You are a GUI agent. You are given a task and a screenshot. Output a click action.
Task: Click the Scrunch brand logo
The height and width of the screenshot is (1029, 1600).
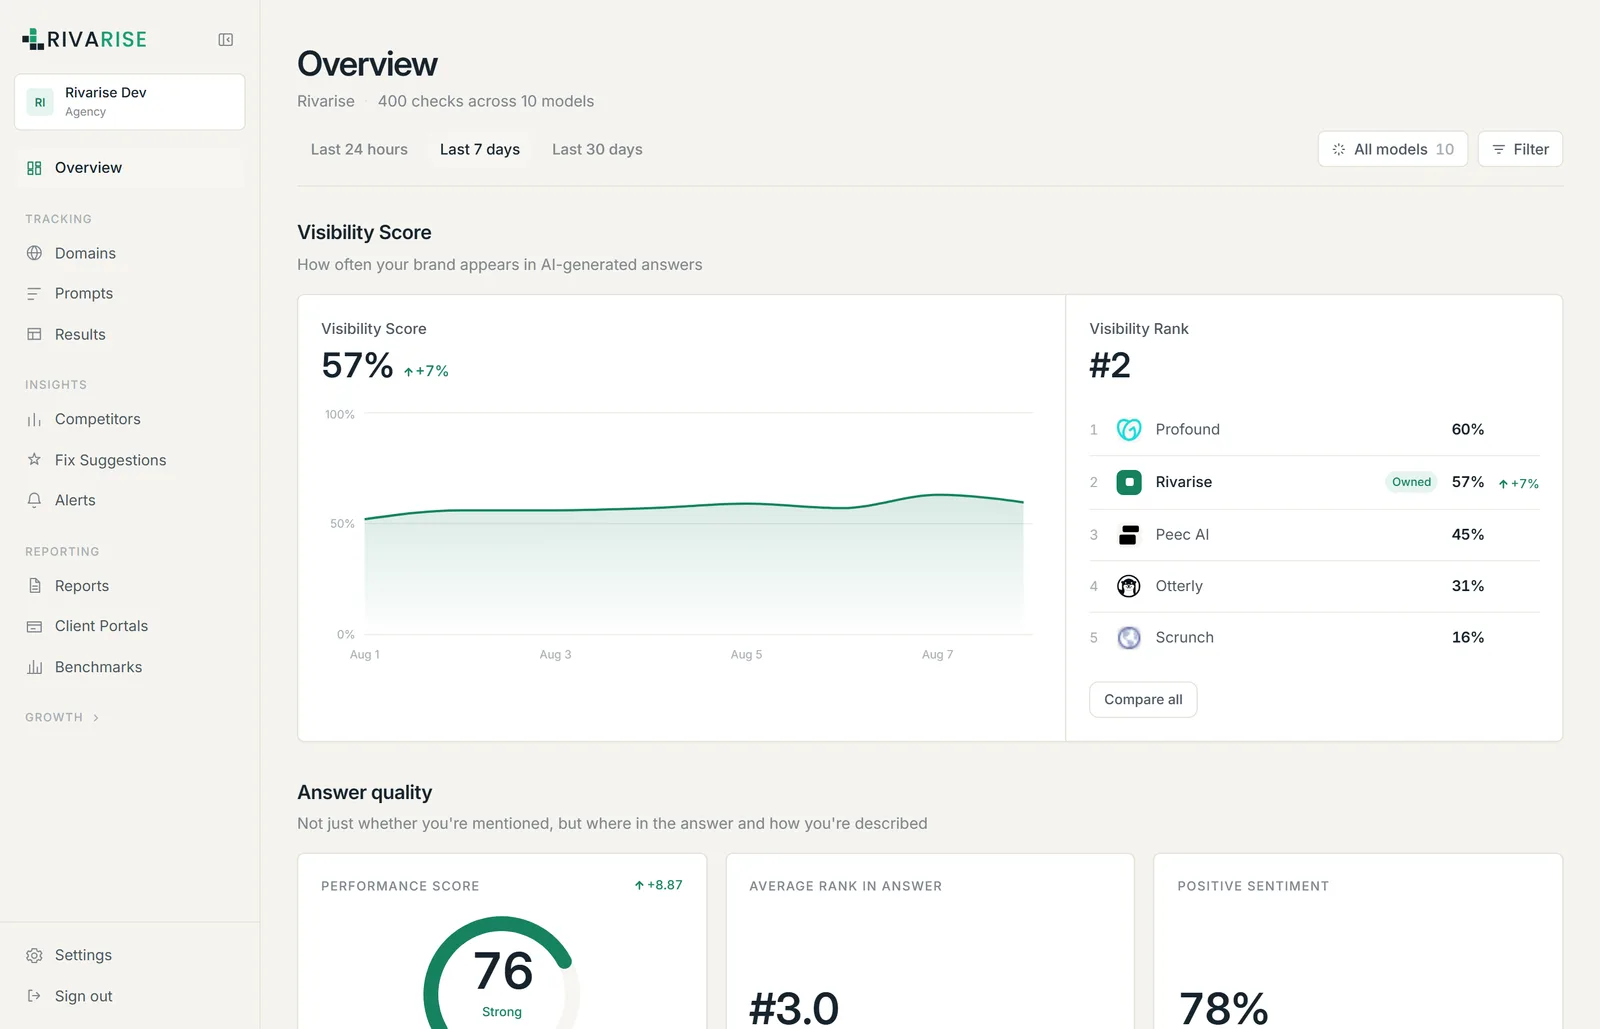pyautogui.click(x=1129, y=637)
